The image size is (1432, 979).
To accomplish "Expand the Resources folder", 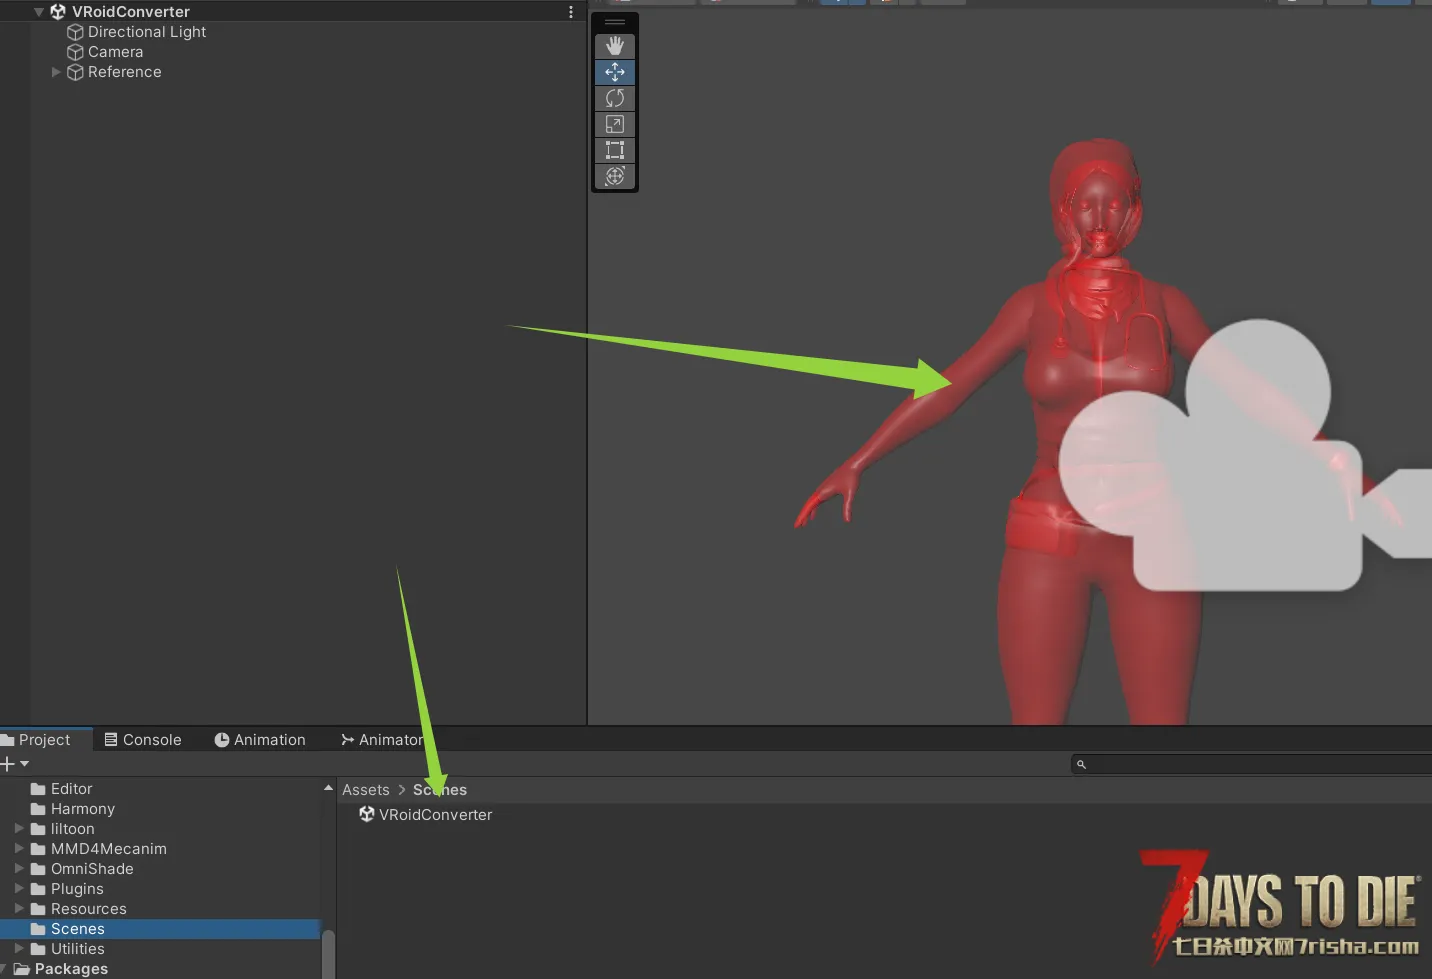I will click(19, 909).
